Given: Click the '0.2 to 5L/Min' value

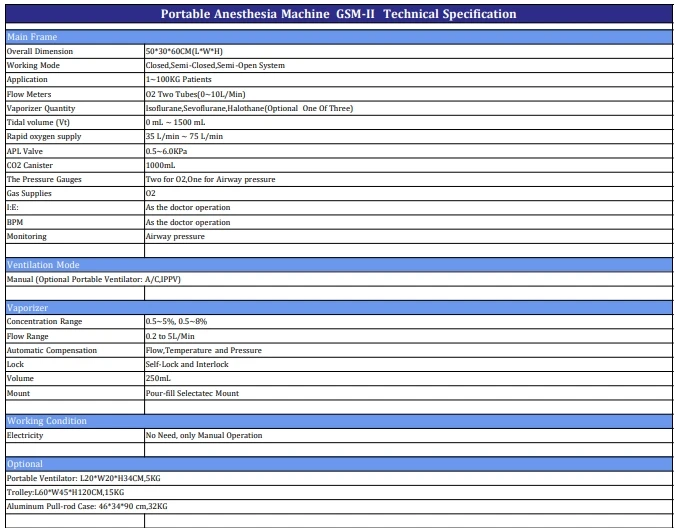Looking at the screenshot, I should coord(170,337).
